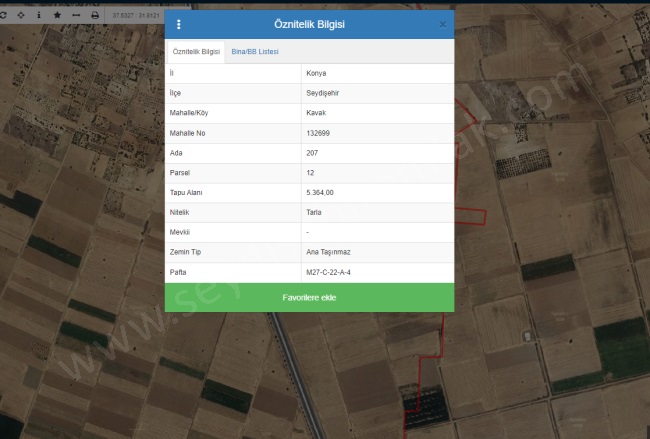Click the Seydişehir district value

point(322,93)
